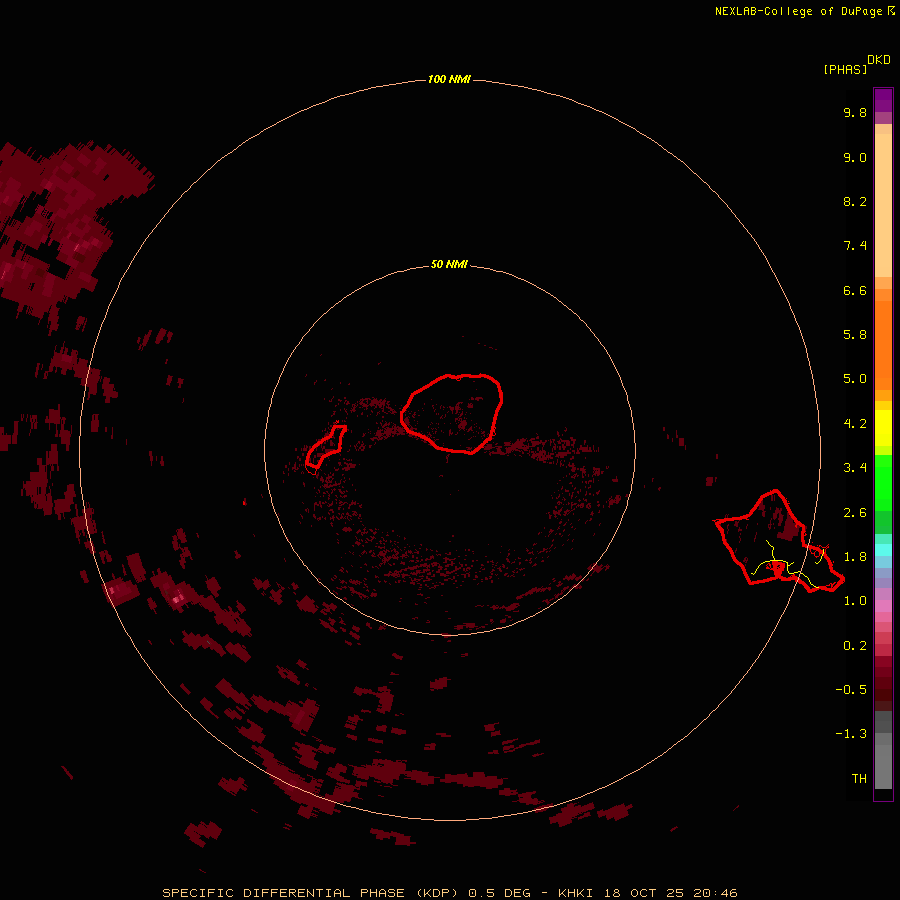Click the 1.8 scale value
900x900 pixels.
coord(855,557)
